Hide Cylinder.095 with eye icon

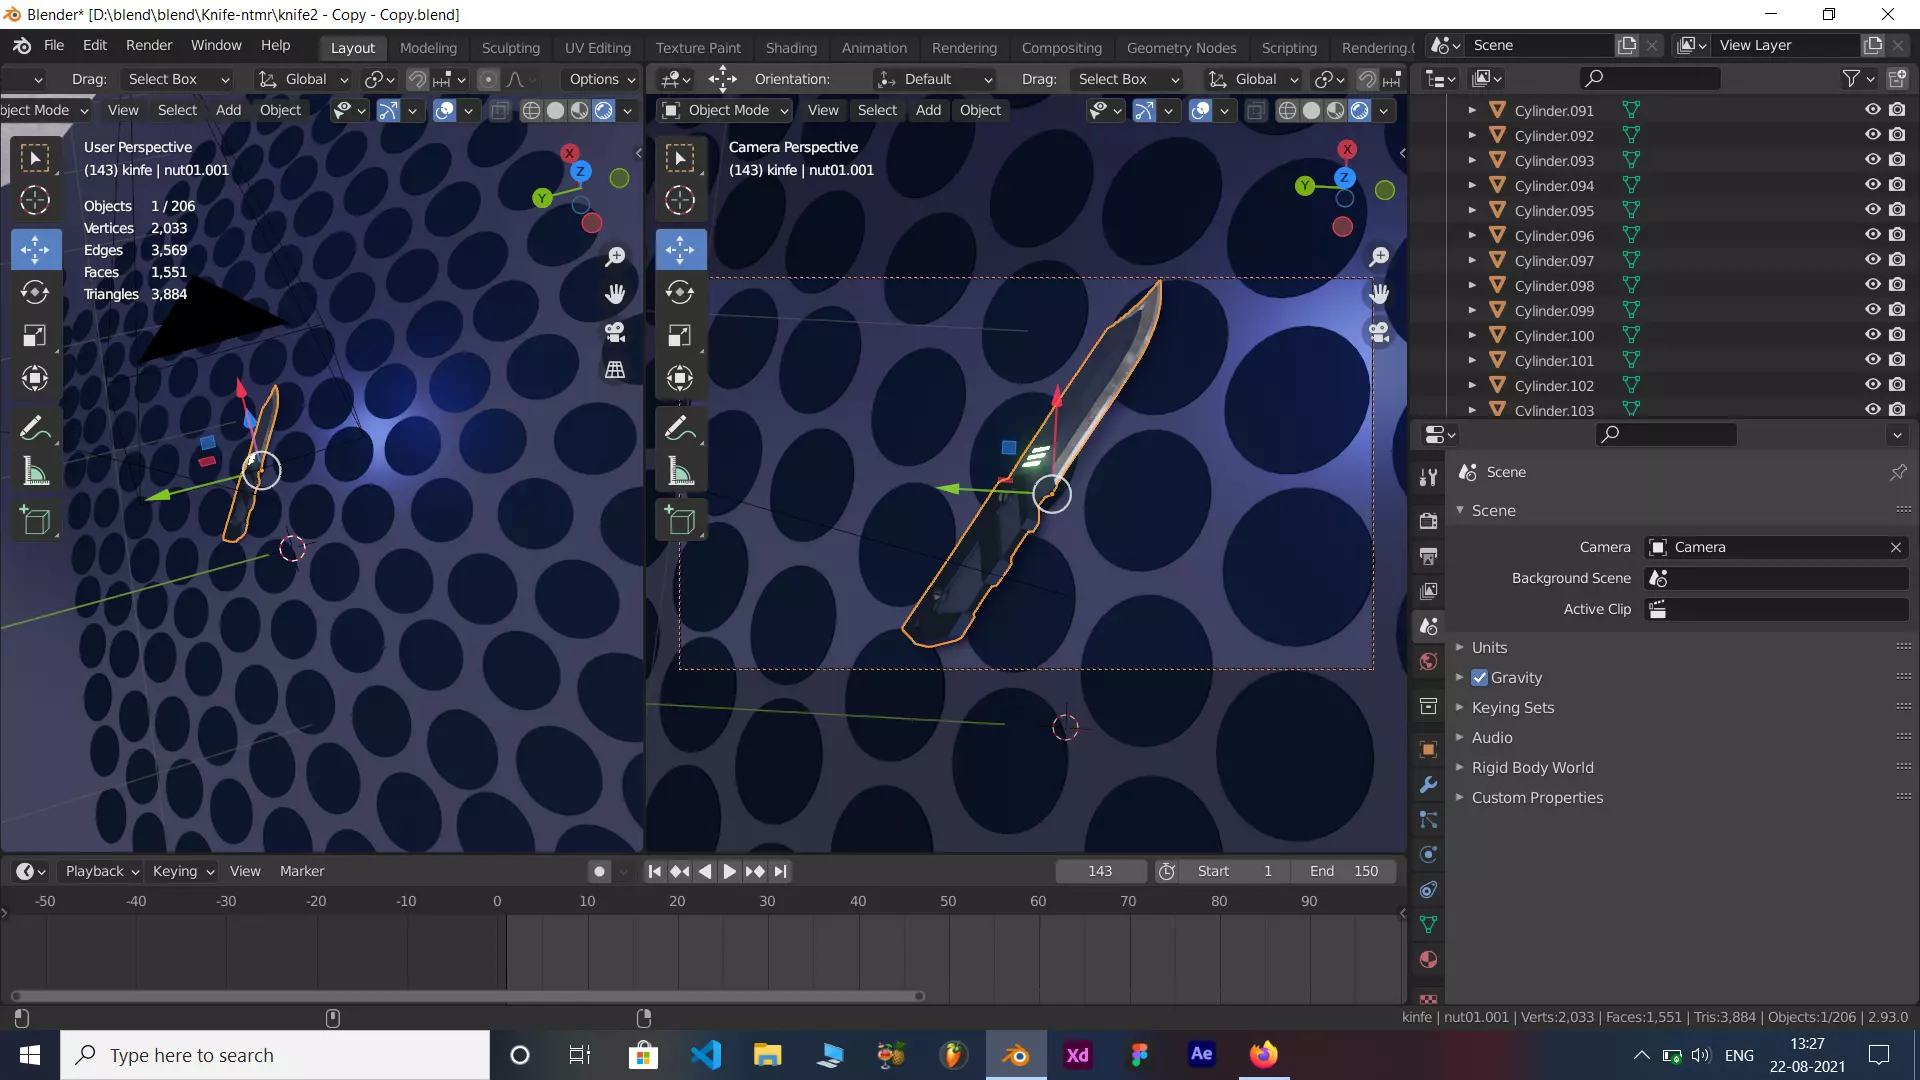coord(1872,210)
